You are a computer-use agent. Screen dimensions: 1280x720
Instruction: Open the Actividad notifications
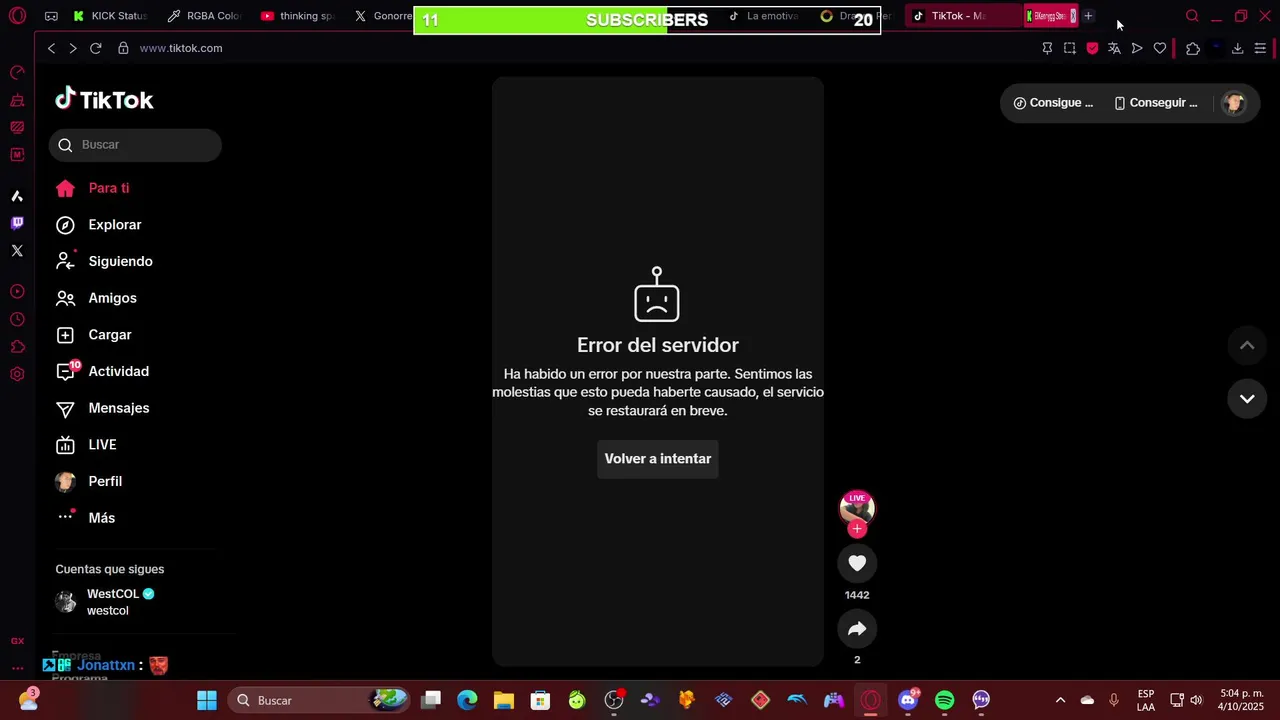(102, 371)
